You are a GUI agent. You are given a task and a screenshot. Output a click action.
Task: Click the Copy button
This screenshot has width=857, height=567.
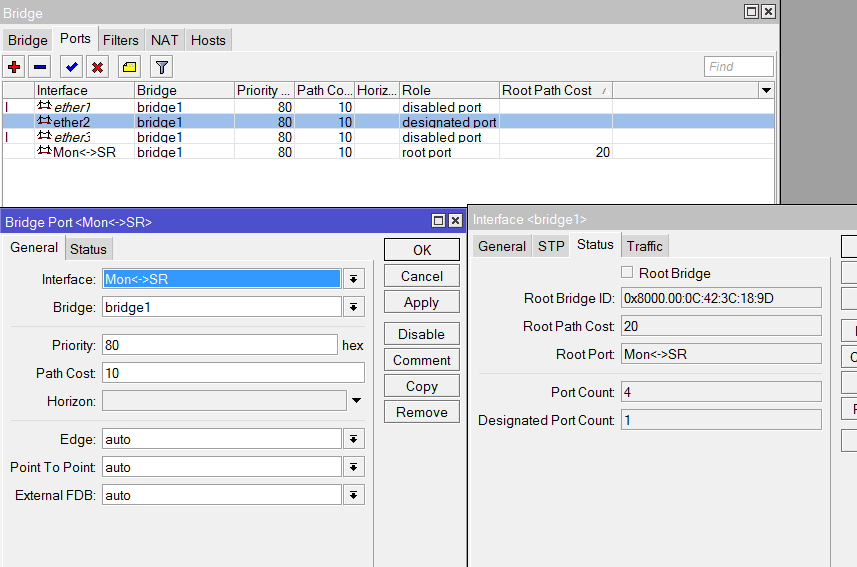coord(421,386)
